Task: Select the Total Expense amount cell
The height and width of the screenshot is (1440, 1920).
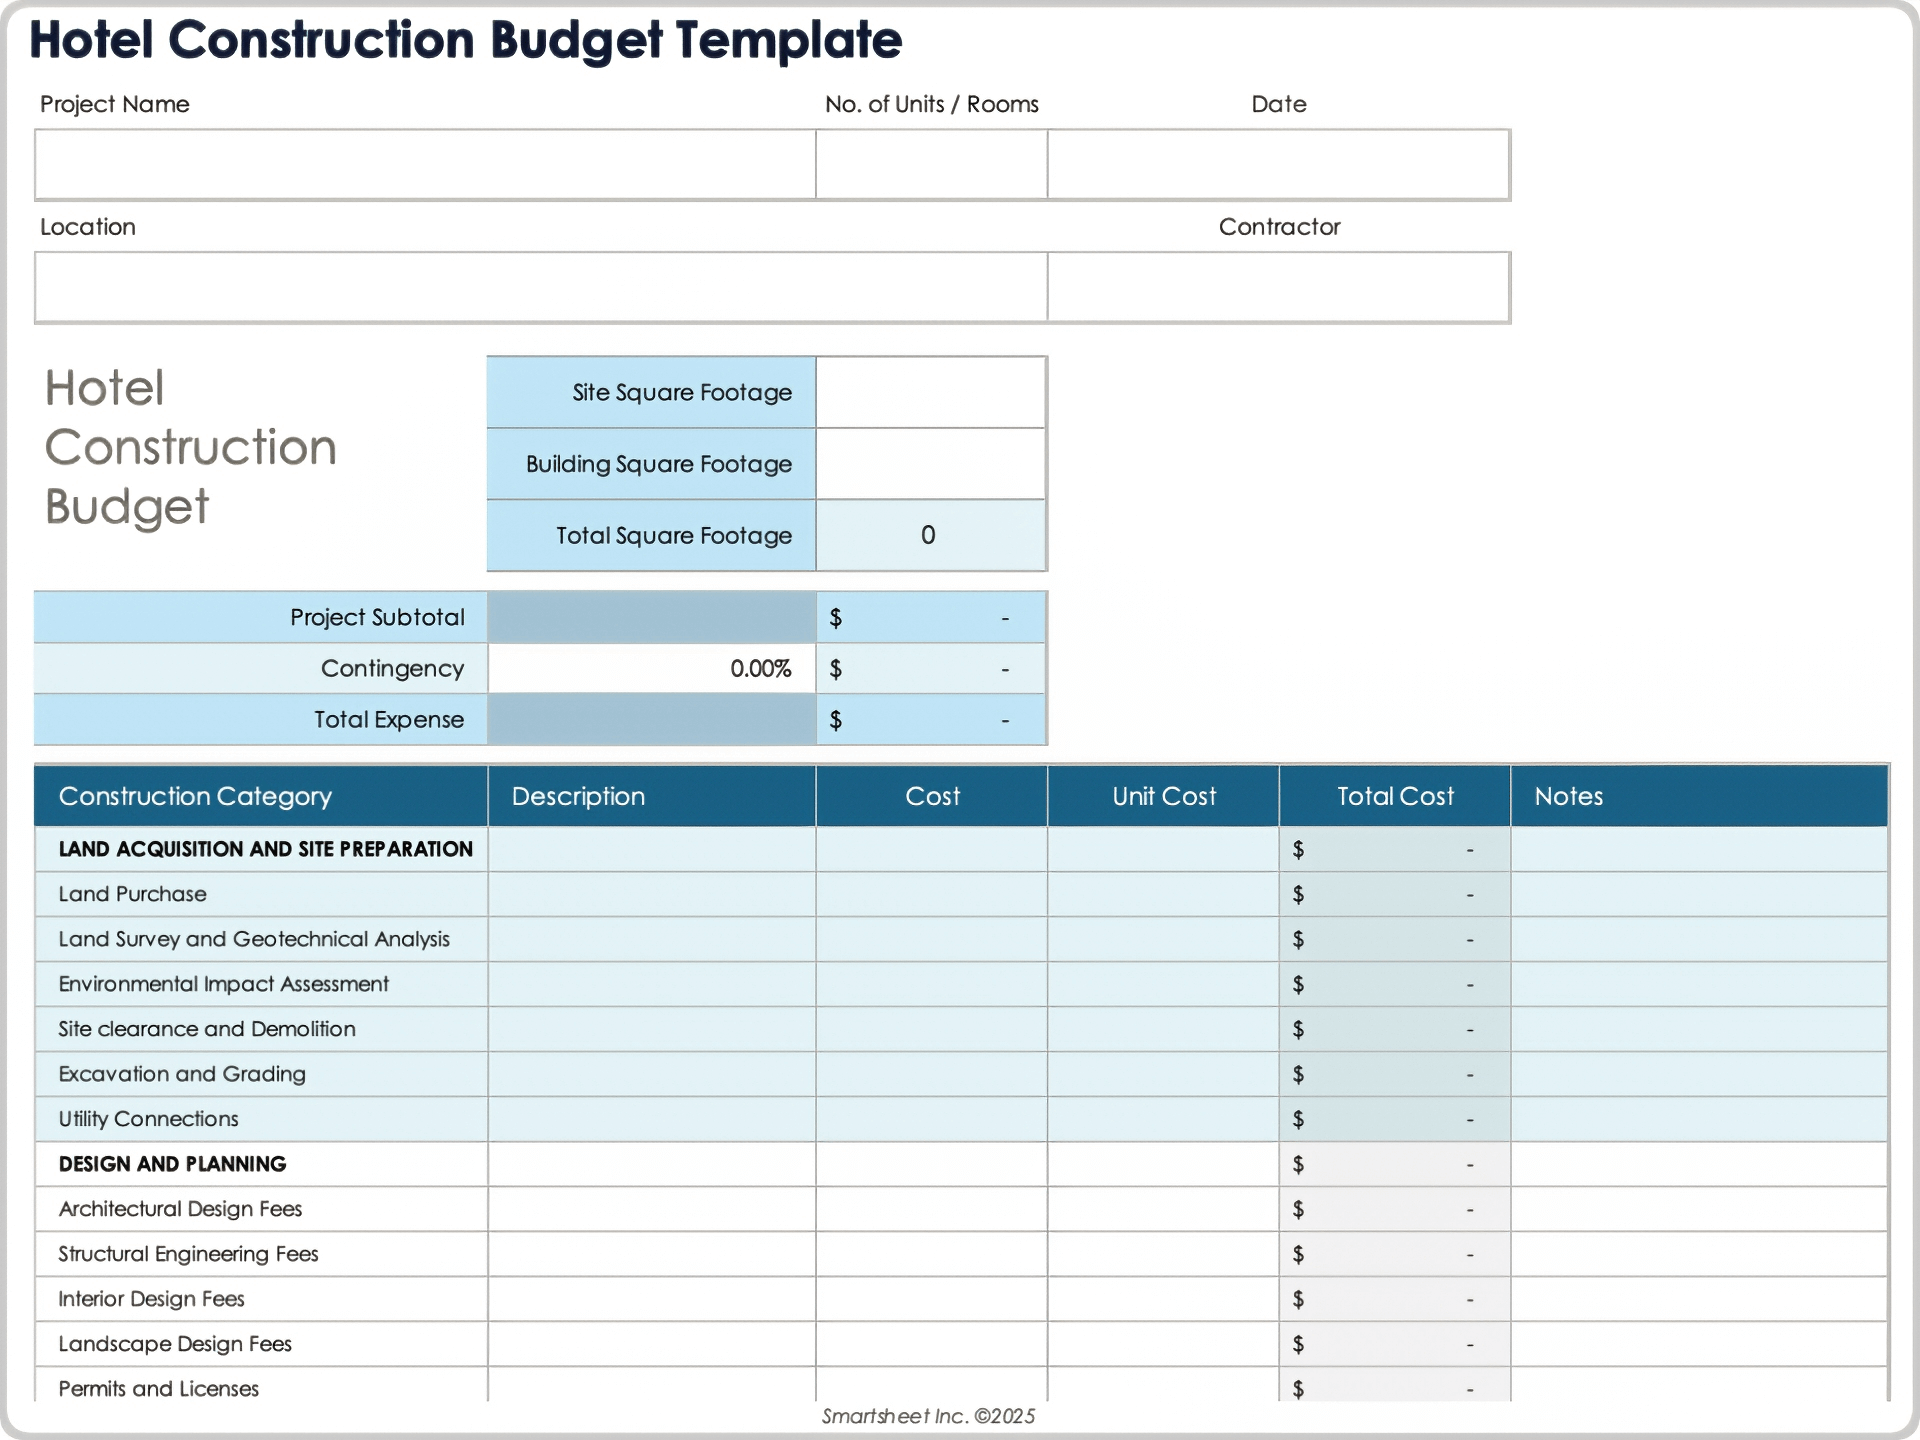Action: (930, 720)
